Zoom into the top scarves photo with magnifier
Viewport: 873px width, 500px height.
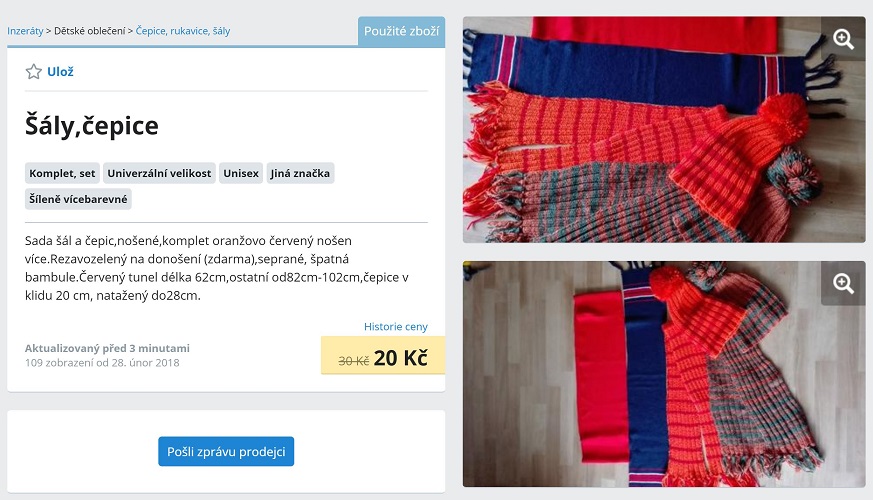pyautogui.click(x=843, y=39)
